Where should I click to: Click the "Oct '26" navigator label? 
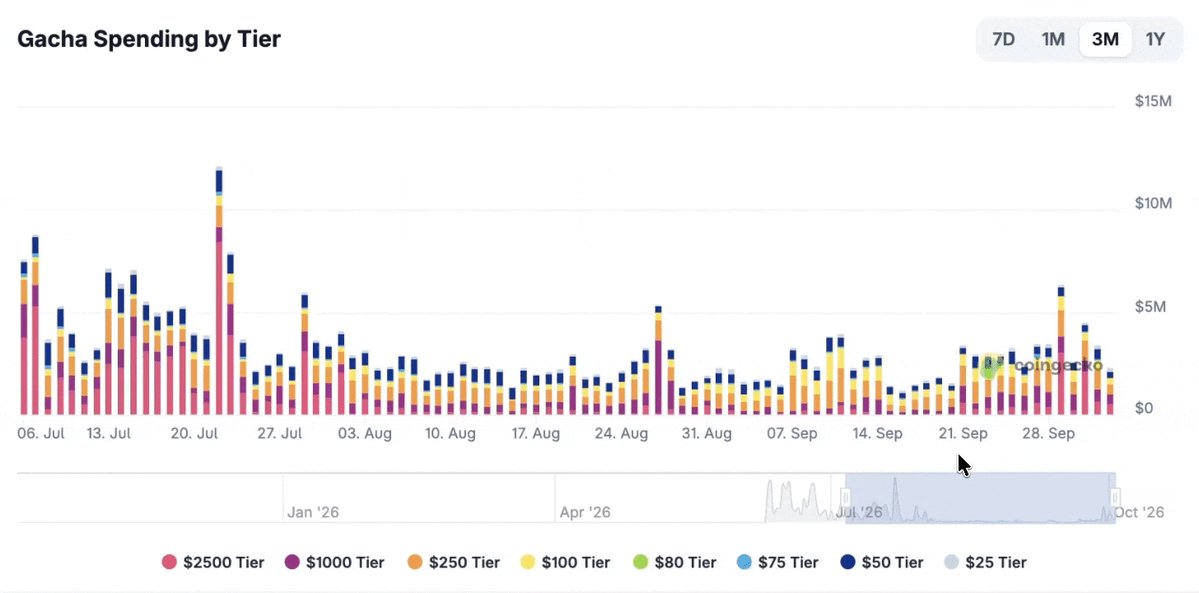click(x=1139, y=512)
